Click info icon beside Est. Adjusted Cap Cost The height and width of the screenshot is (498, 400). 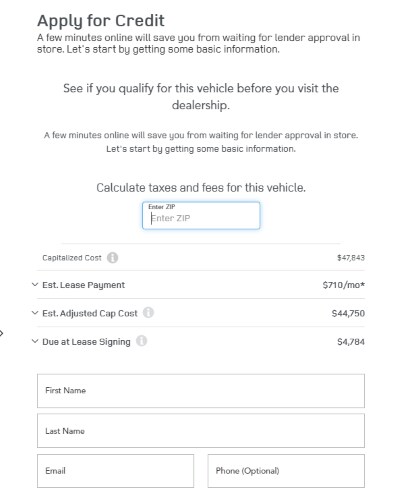tap(148, 313)
